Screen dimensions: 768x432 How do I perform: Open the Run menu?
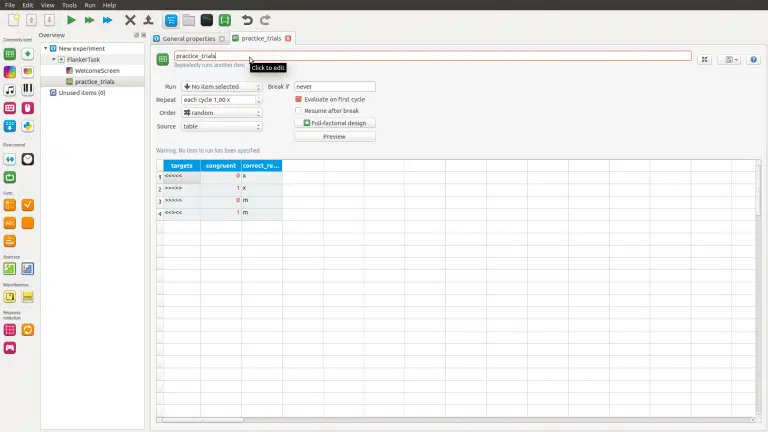tap(90, 5)
